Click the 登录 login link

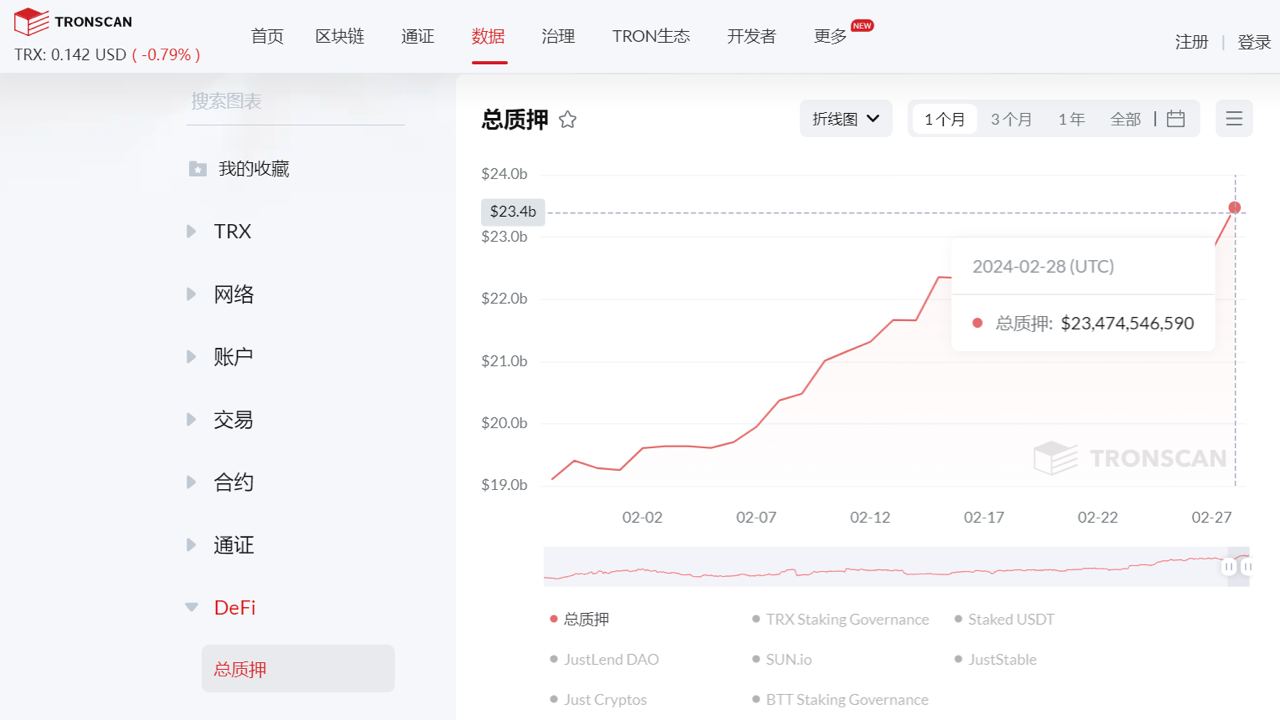point(1254,42)
